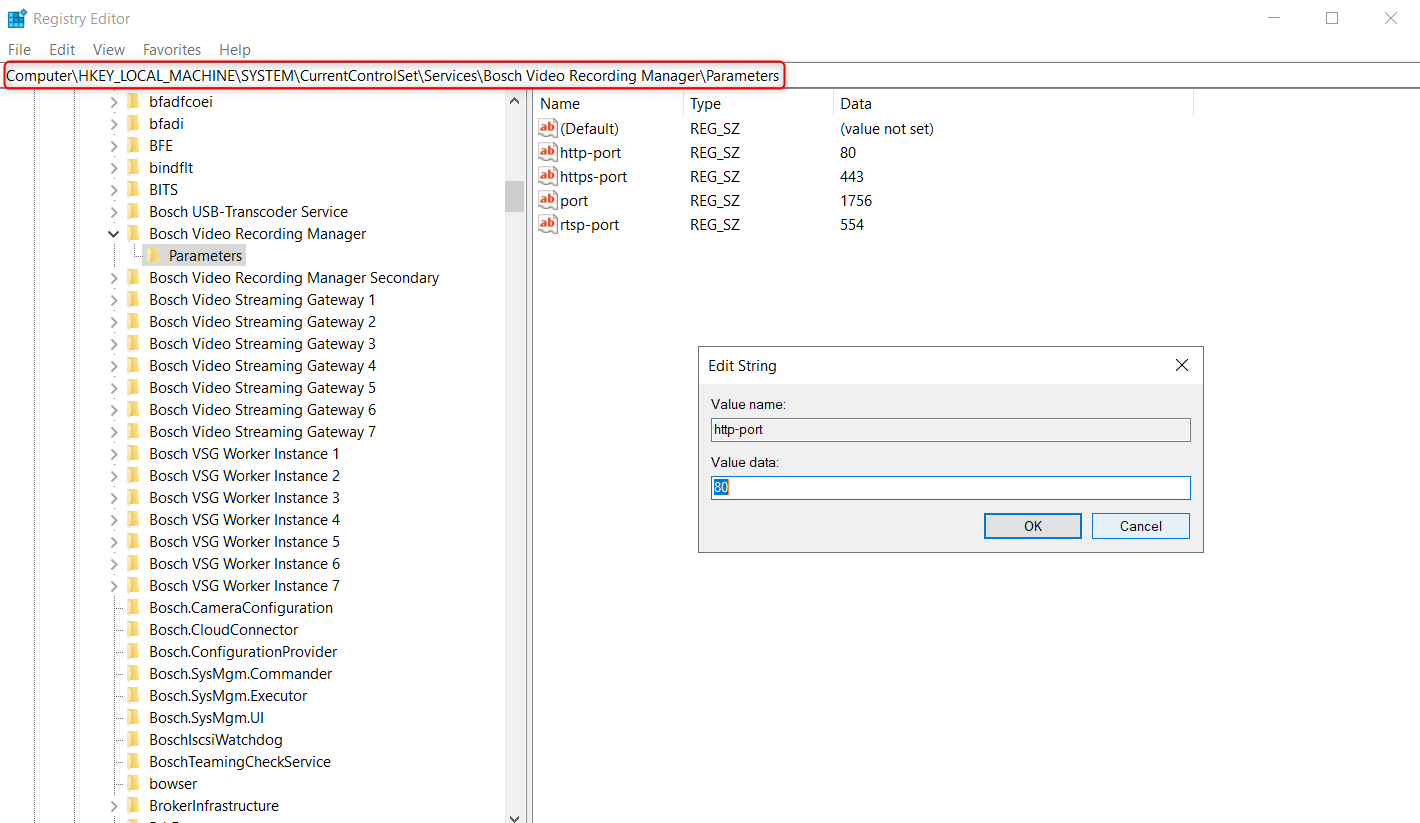Expand Bosch USB-Transcoder Service key
1420x823 pixels.
[113, 211]
